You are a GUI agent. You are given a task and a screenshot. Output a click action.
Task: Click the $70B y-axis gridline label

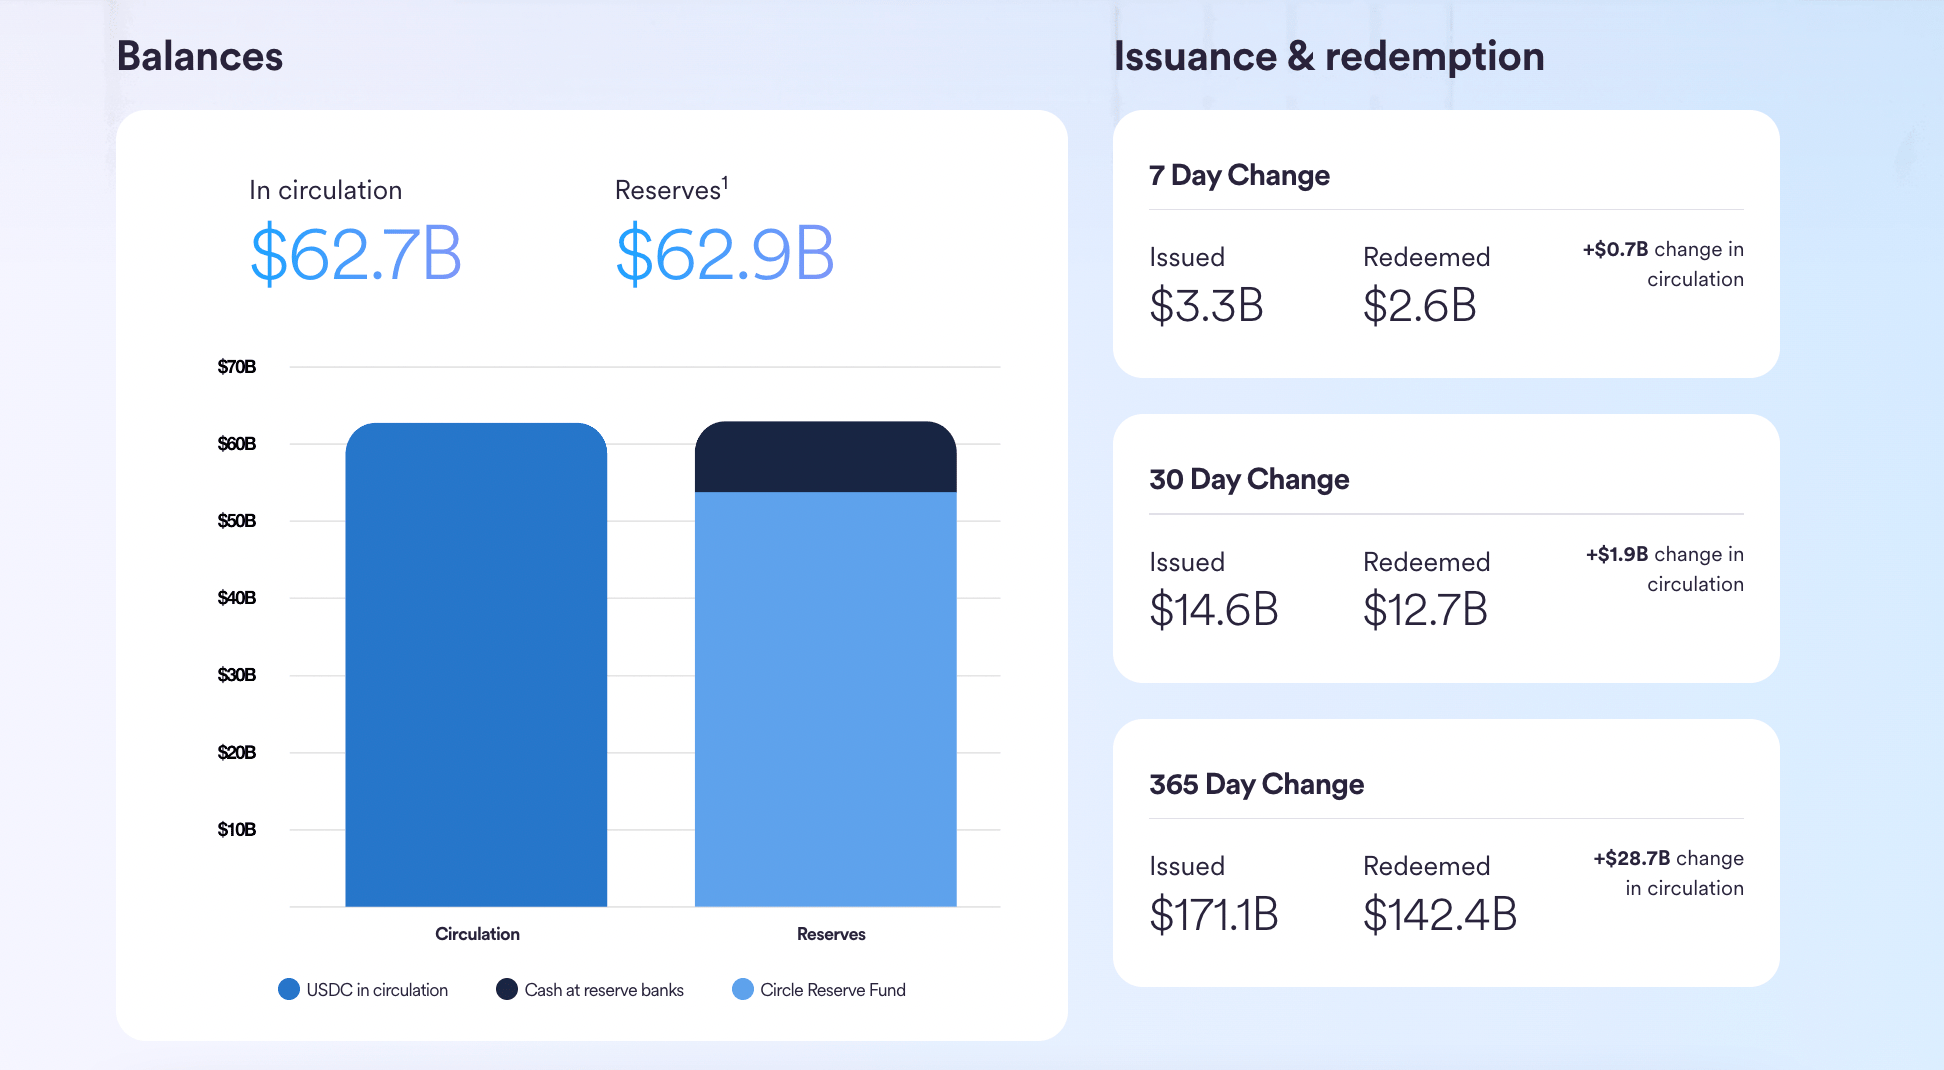pyautogui.click(x=237, y=367)
